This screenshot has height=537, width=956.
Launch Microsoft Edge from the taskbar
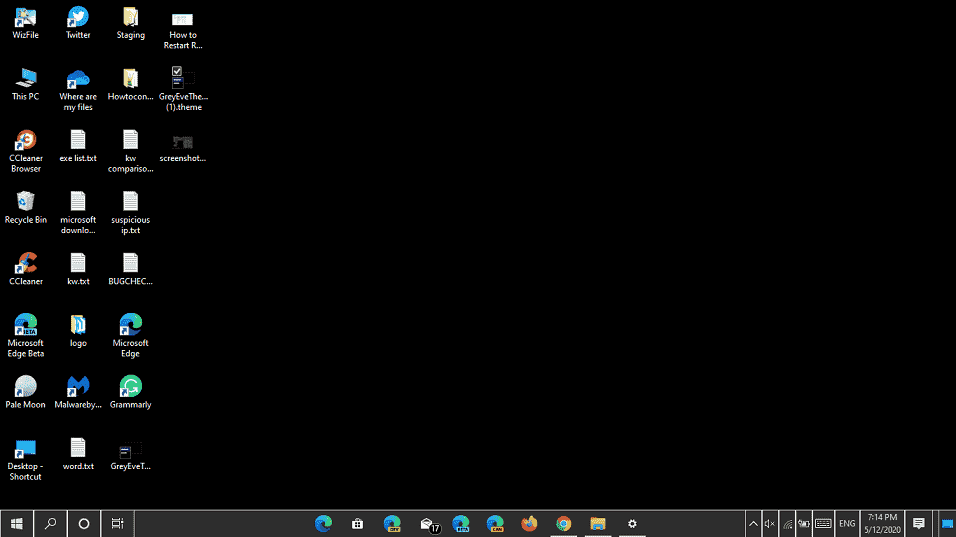click(323, 524)
